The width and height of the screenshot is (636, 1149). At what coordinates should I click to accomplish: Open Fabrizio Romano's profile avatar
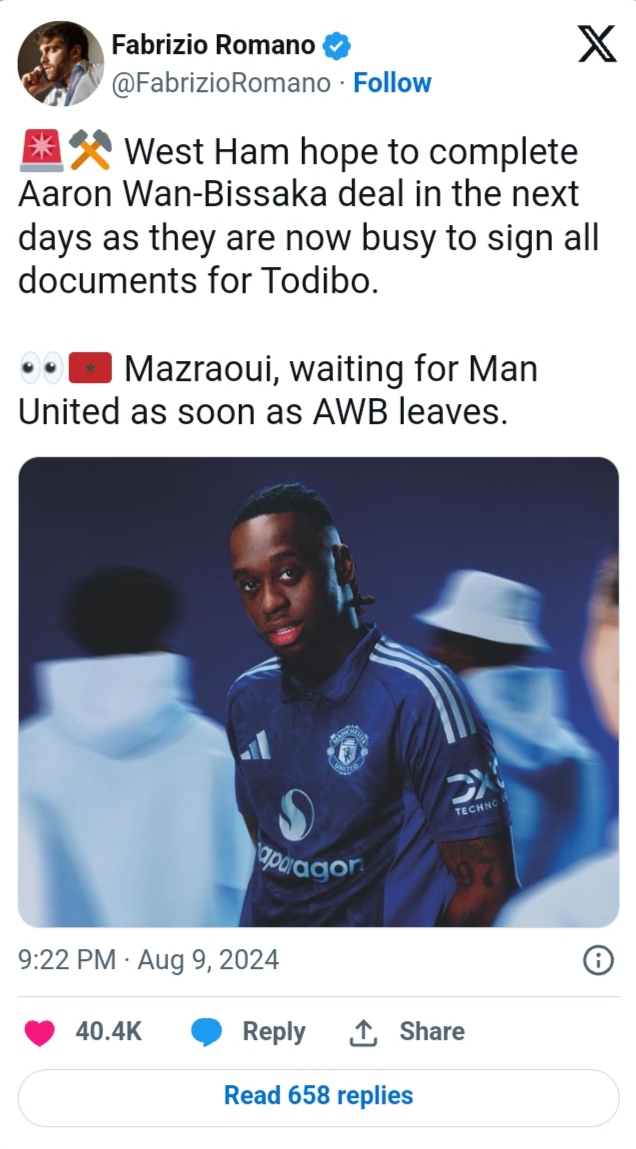coord(61,64)
